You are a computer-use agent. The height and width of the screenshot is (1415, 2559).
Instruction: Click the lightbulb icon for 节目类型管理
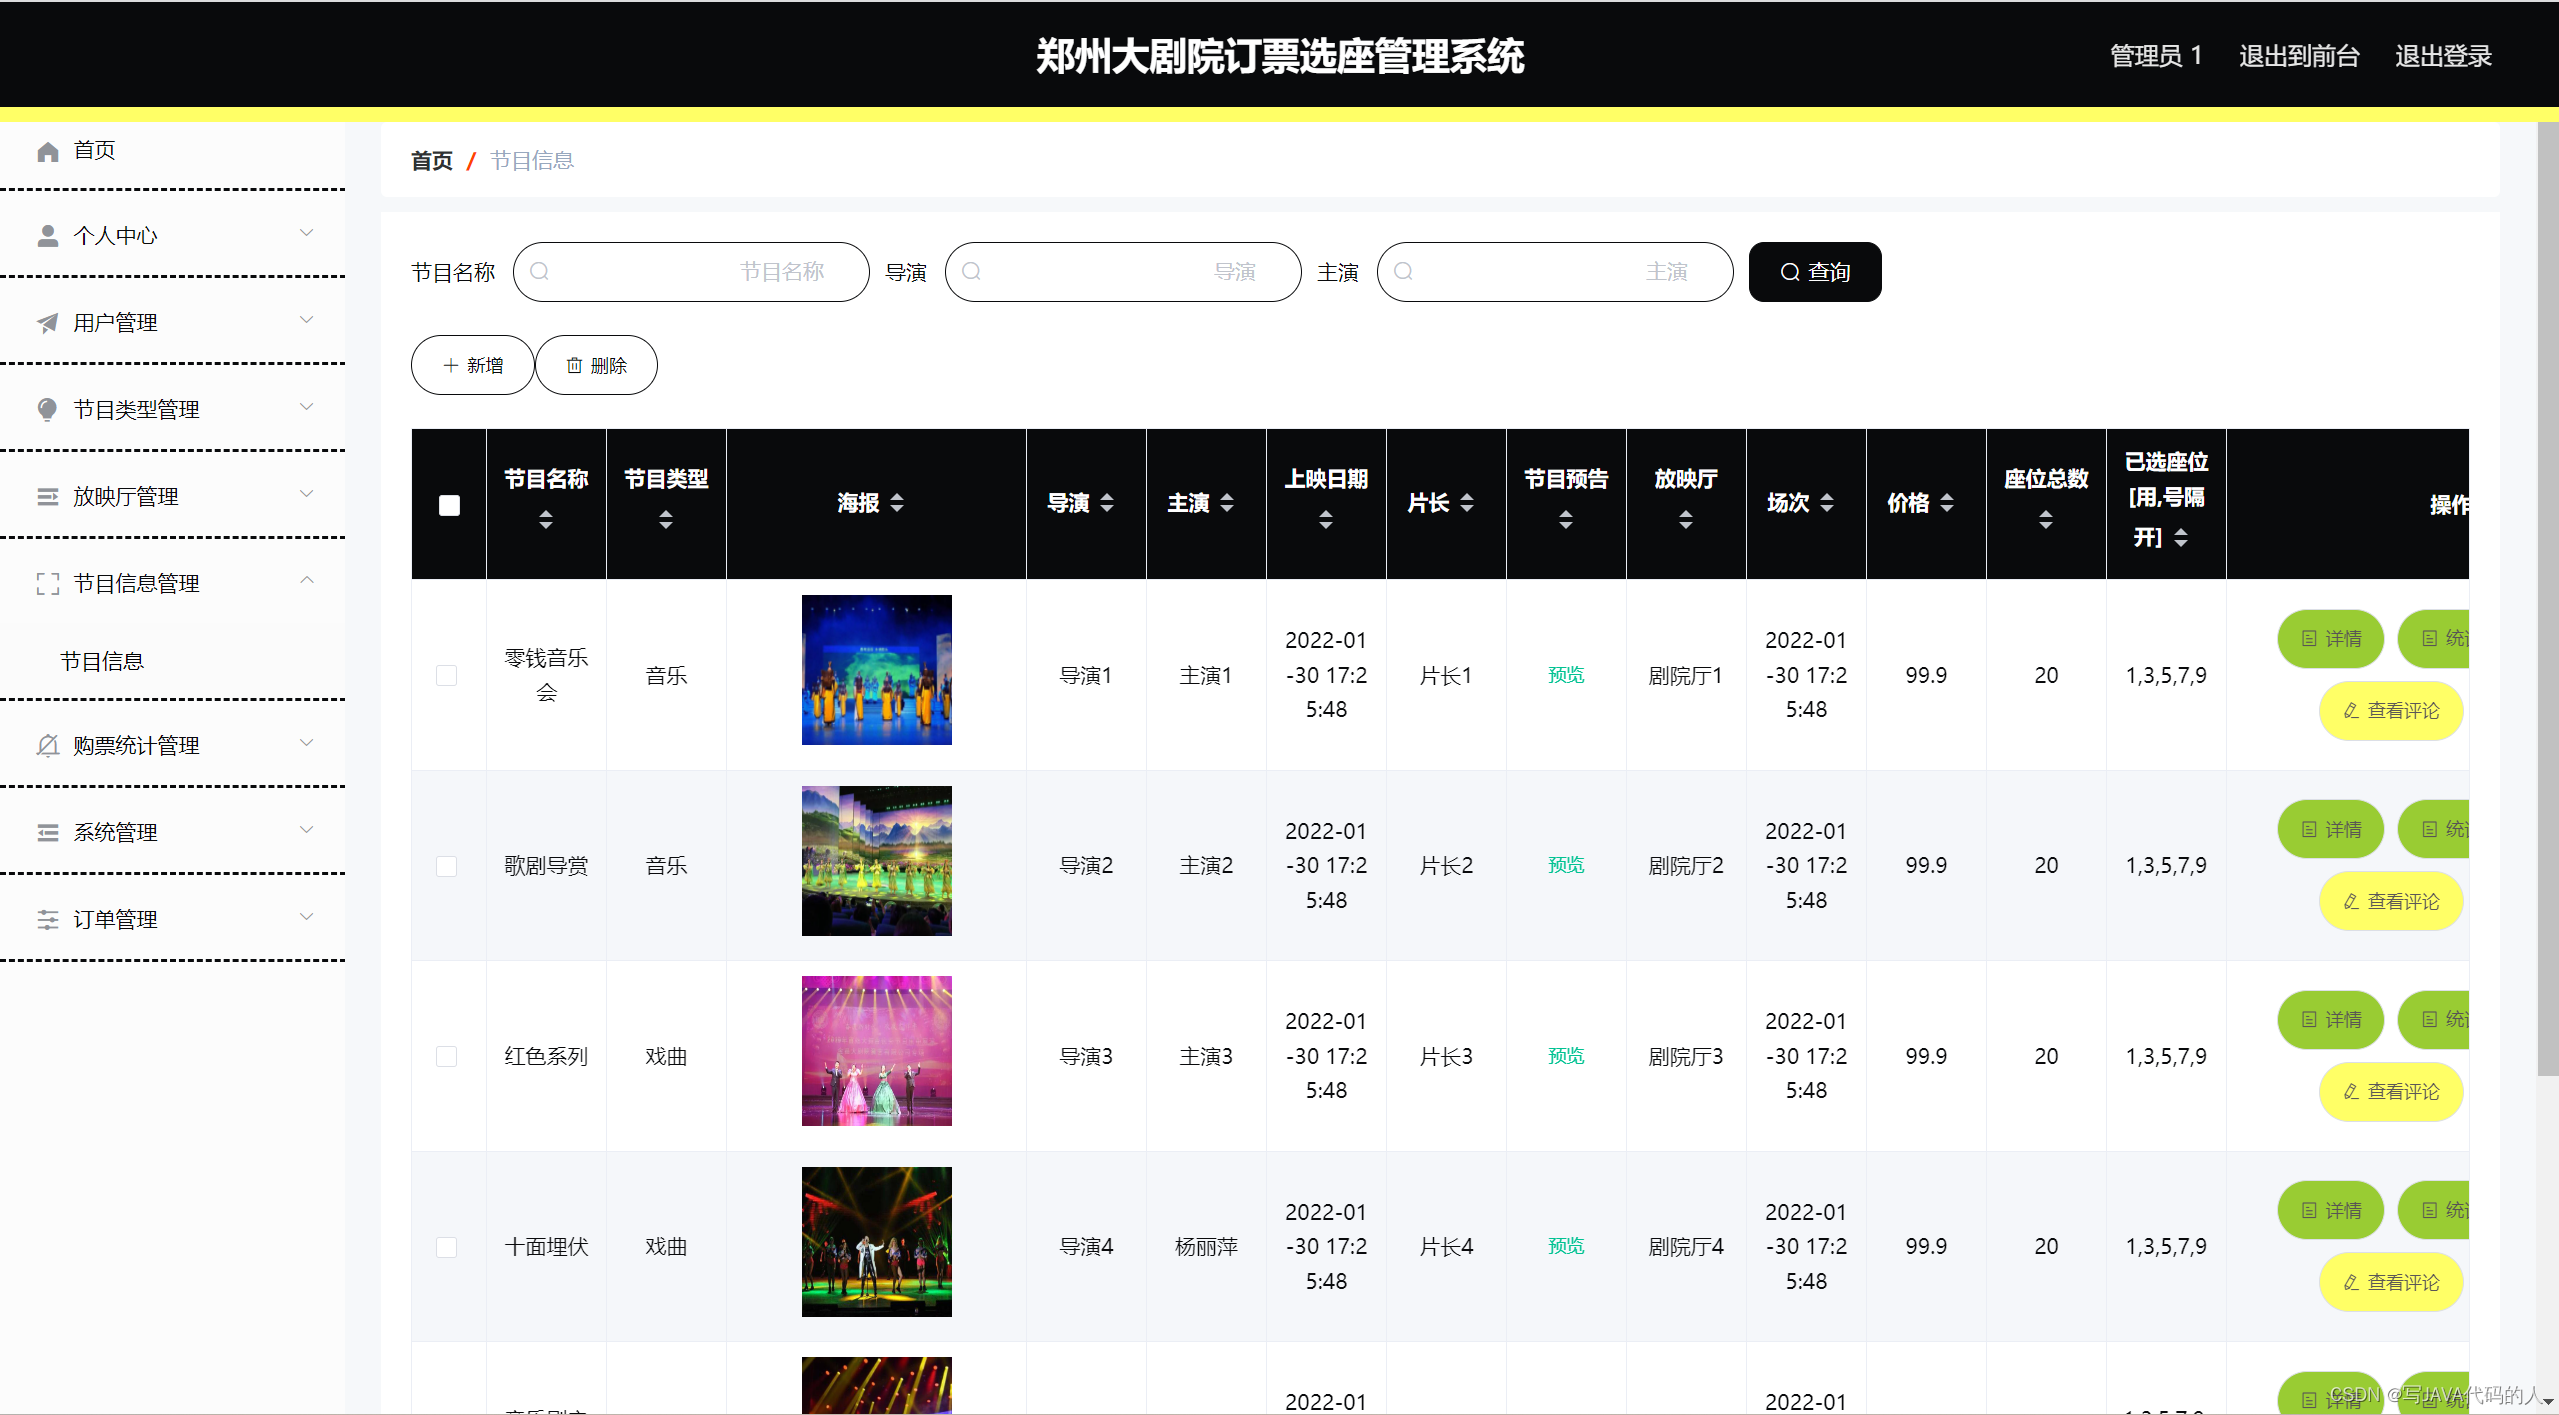[x=47, y=410]
